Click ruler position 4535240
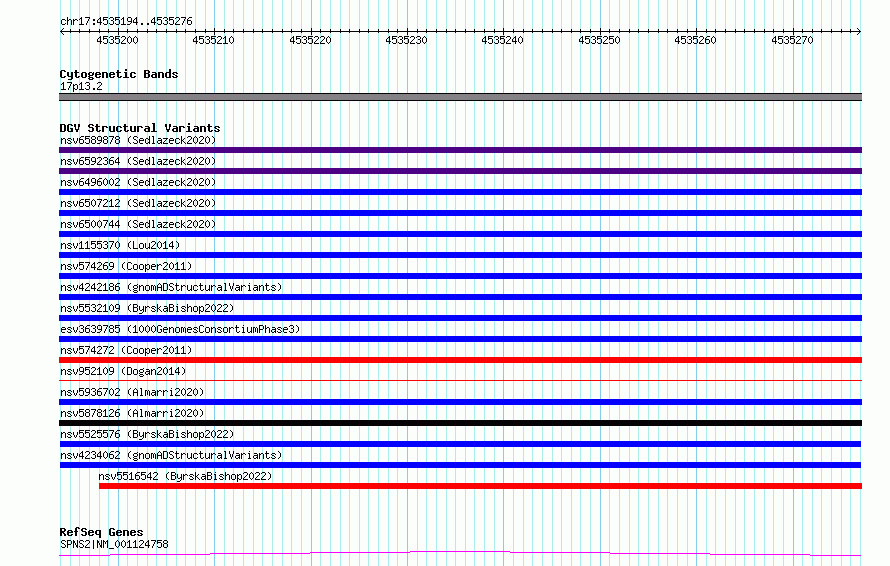The width and height of the screenshot is (890, 566). (502, 40)
